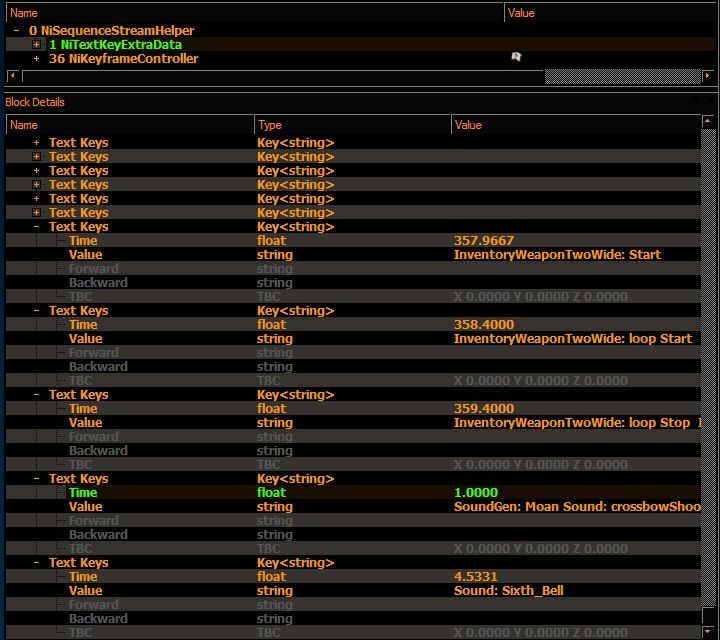Viewport: 720px width, 640px height.
Task: Click right arrow of block list horizontal scrollbar
Action: click(708, 76)
